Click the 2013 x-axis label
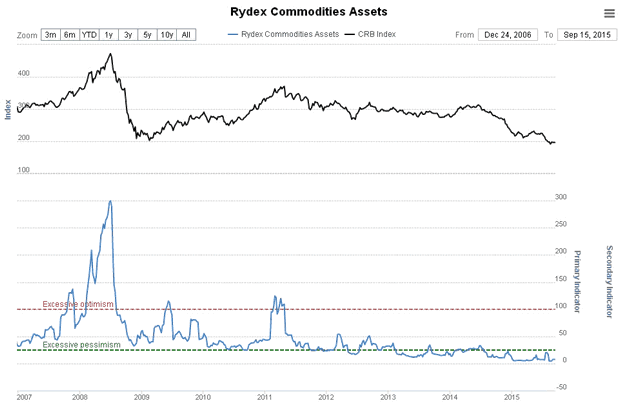Screen dimensions: 620x405 coord(388,397)
